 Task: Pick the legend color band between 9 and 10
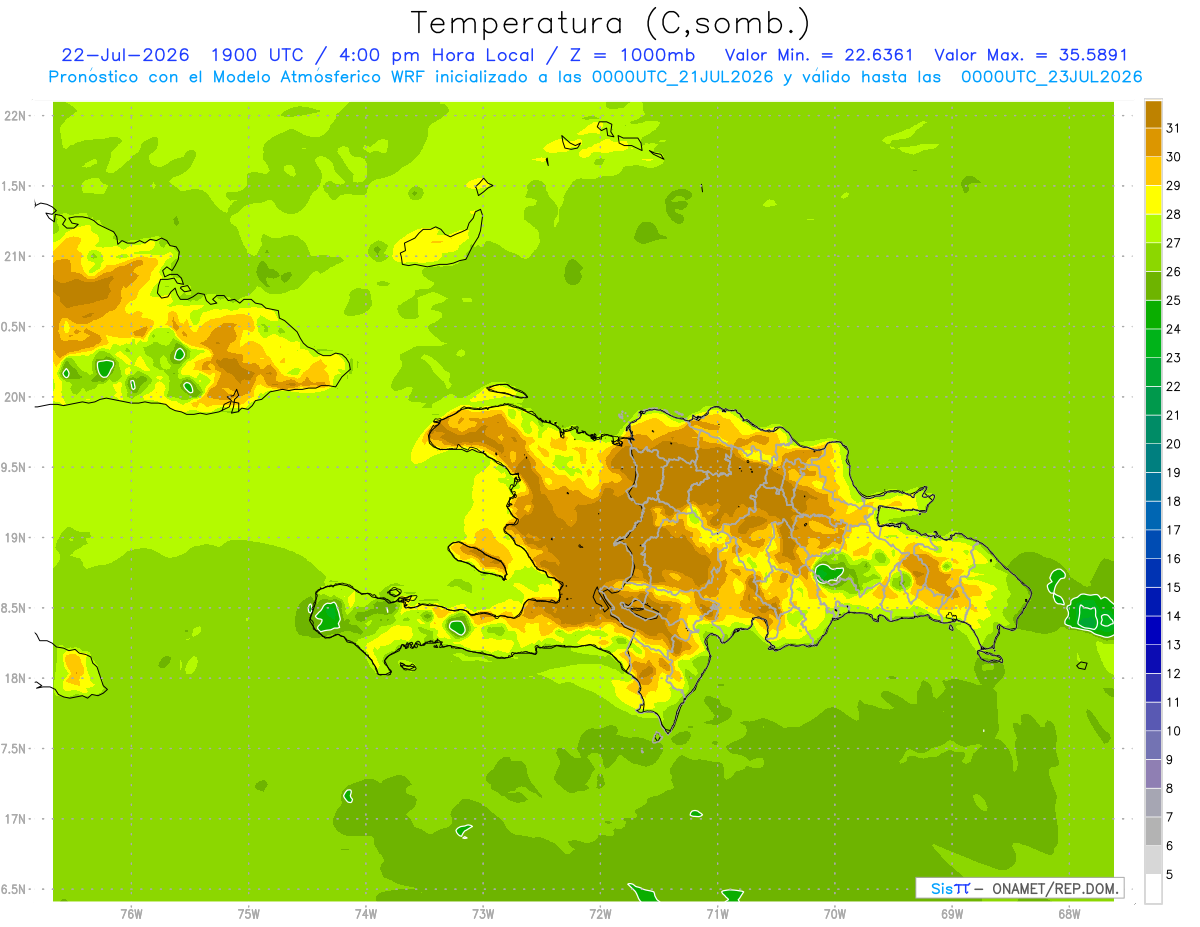1153,746
